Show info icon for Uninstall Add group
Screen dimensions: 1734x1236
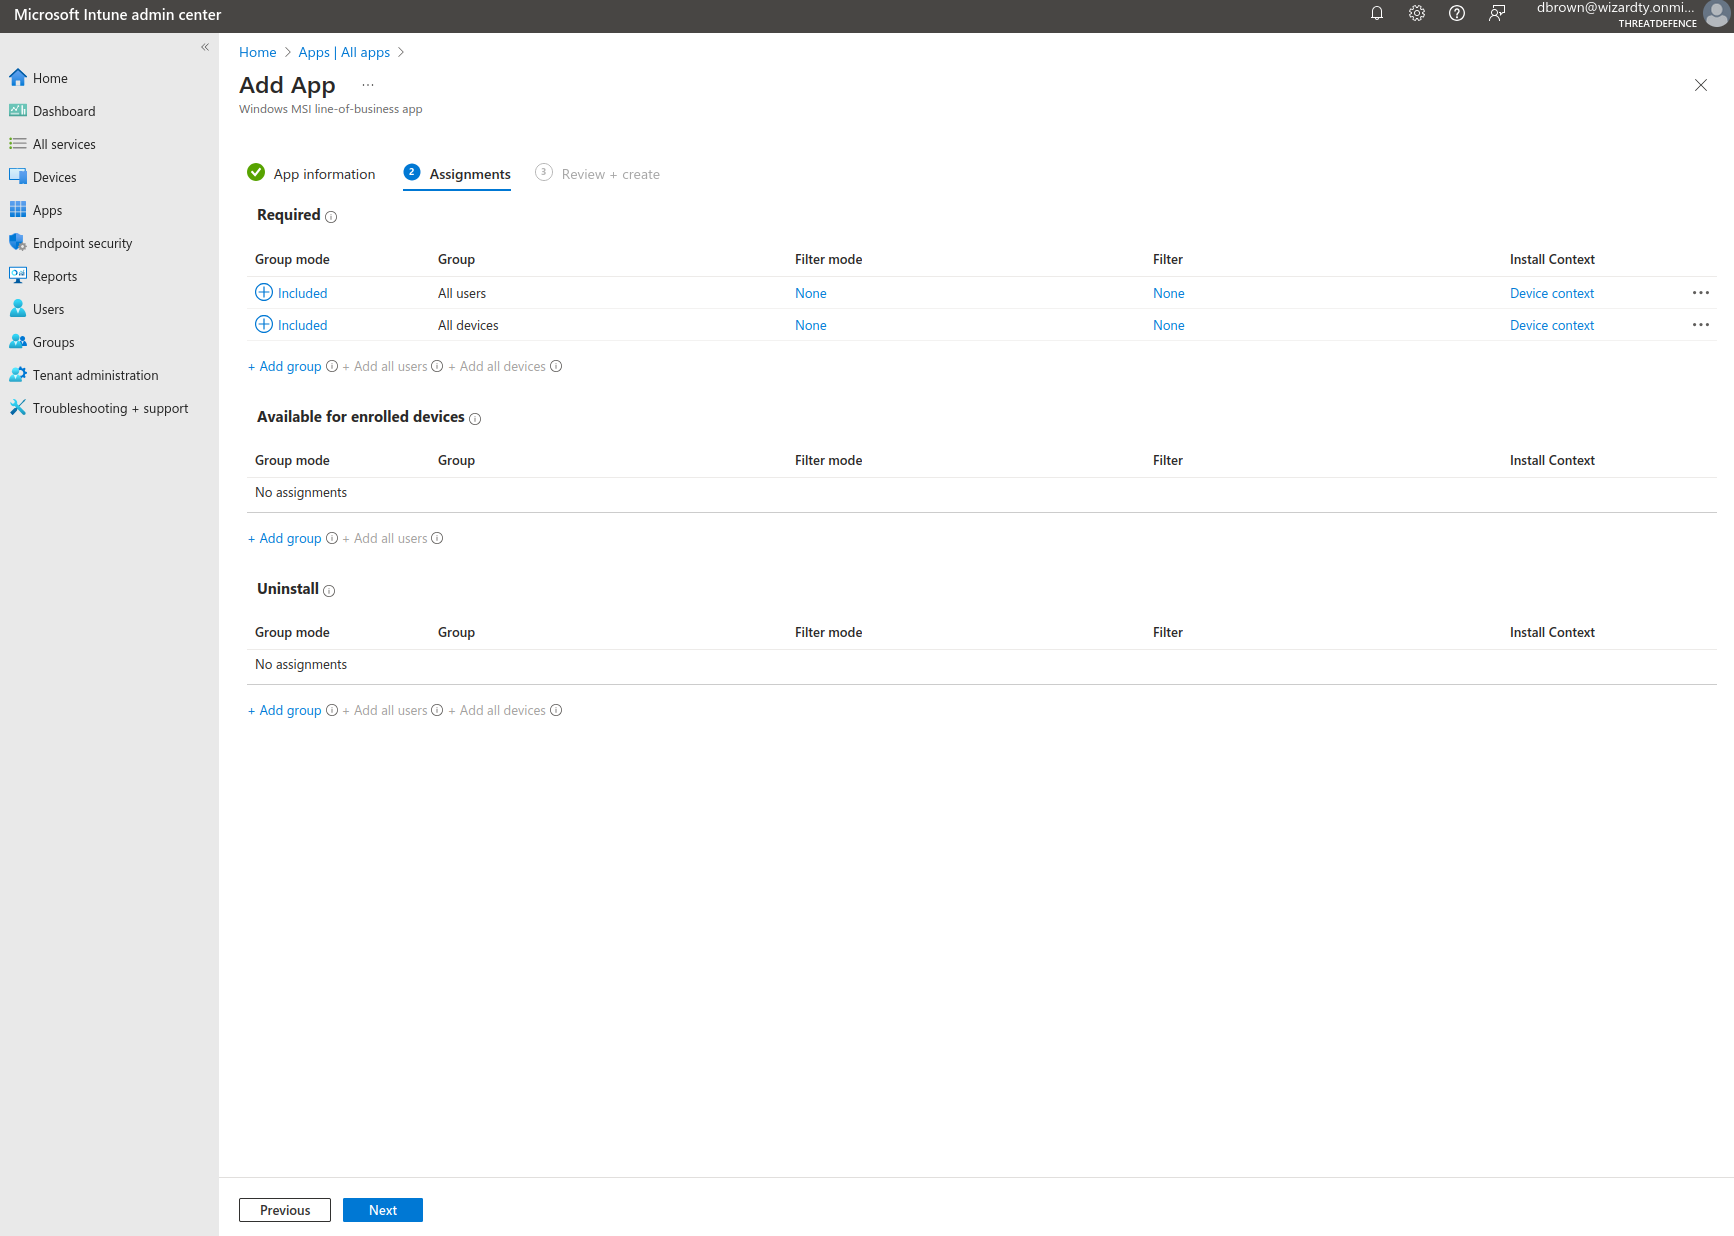tap(332, 710)
